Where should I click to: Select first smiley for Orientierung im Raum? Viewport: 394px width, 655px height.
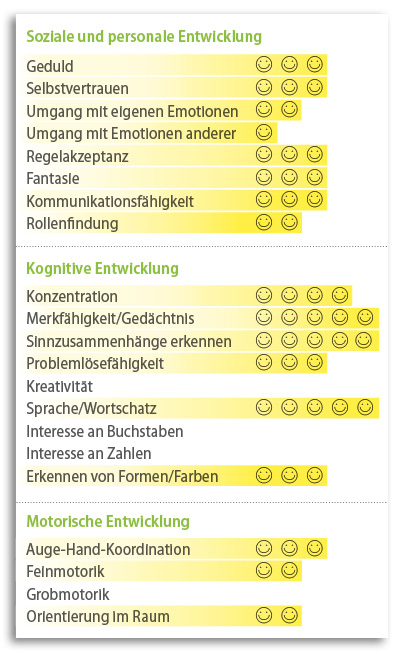coord(264,615)
